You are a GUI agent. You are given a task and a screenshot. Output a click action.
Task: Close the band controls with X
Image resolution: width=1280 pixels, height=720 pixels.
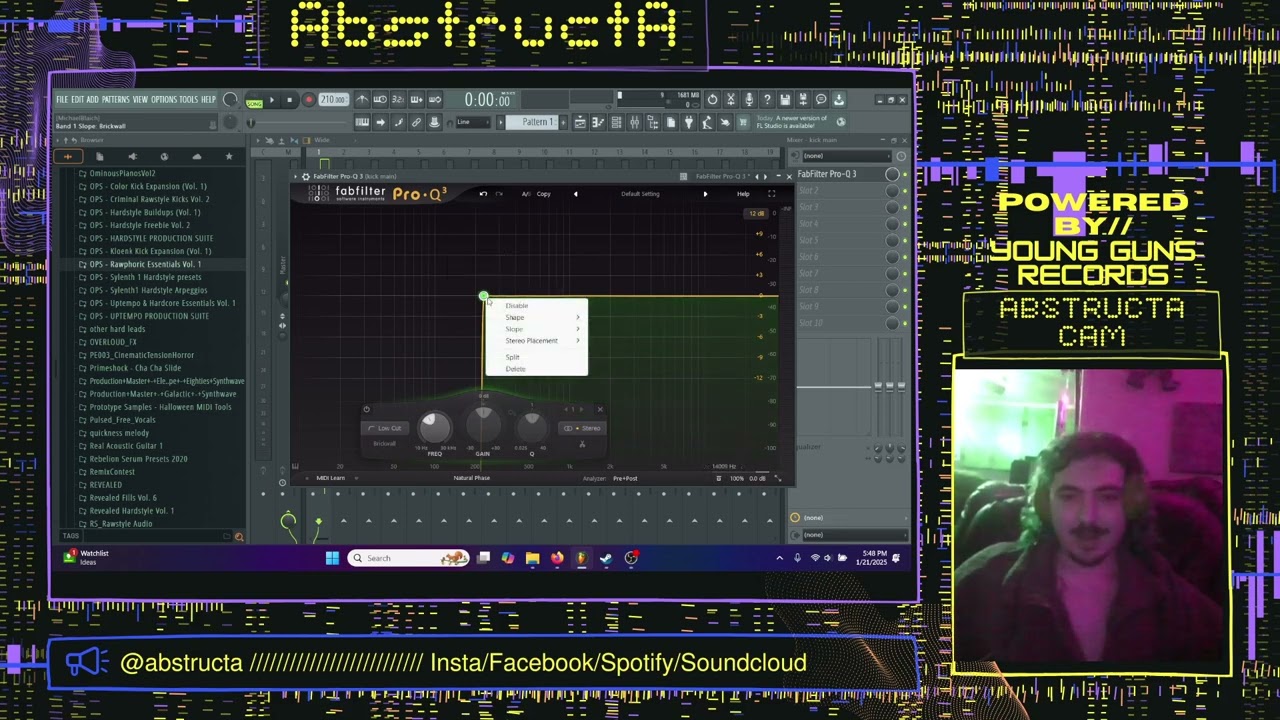pos(599,409)
